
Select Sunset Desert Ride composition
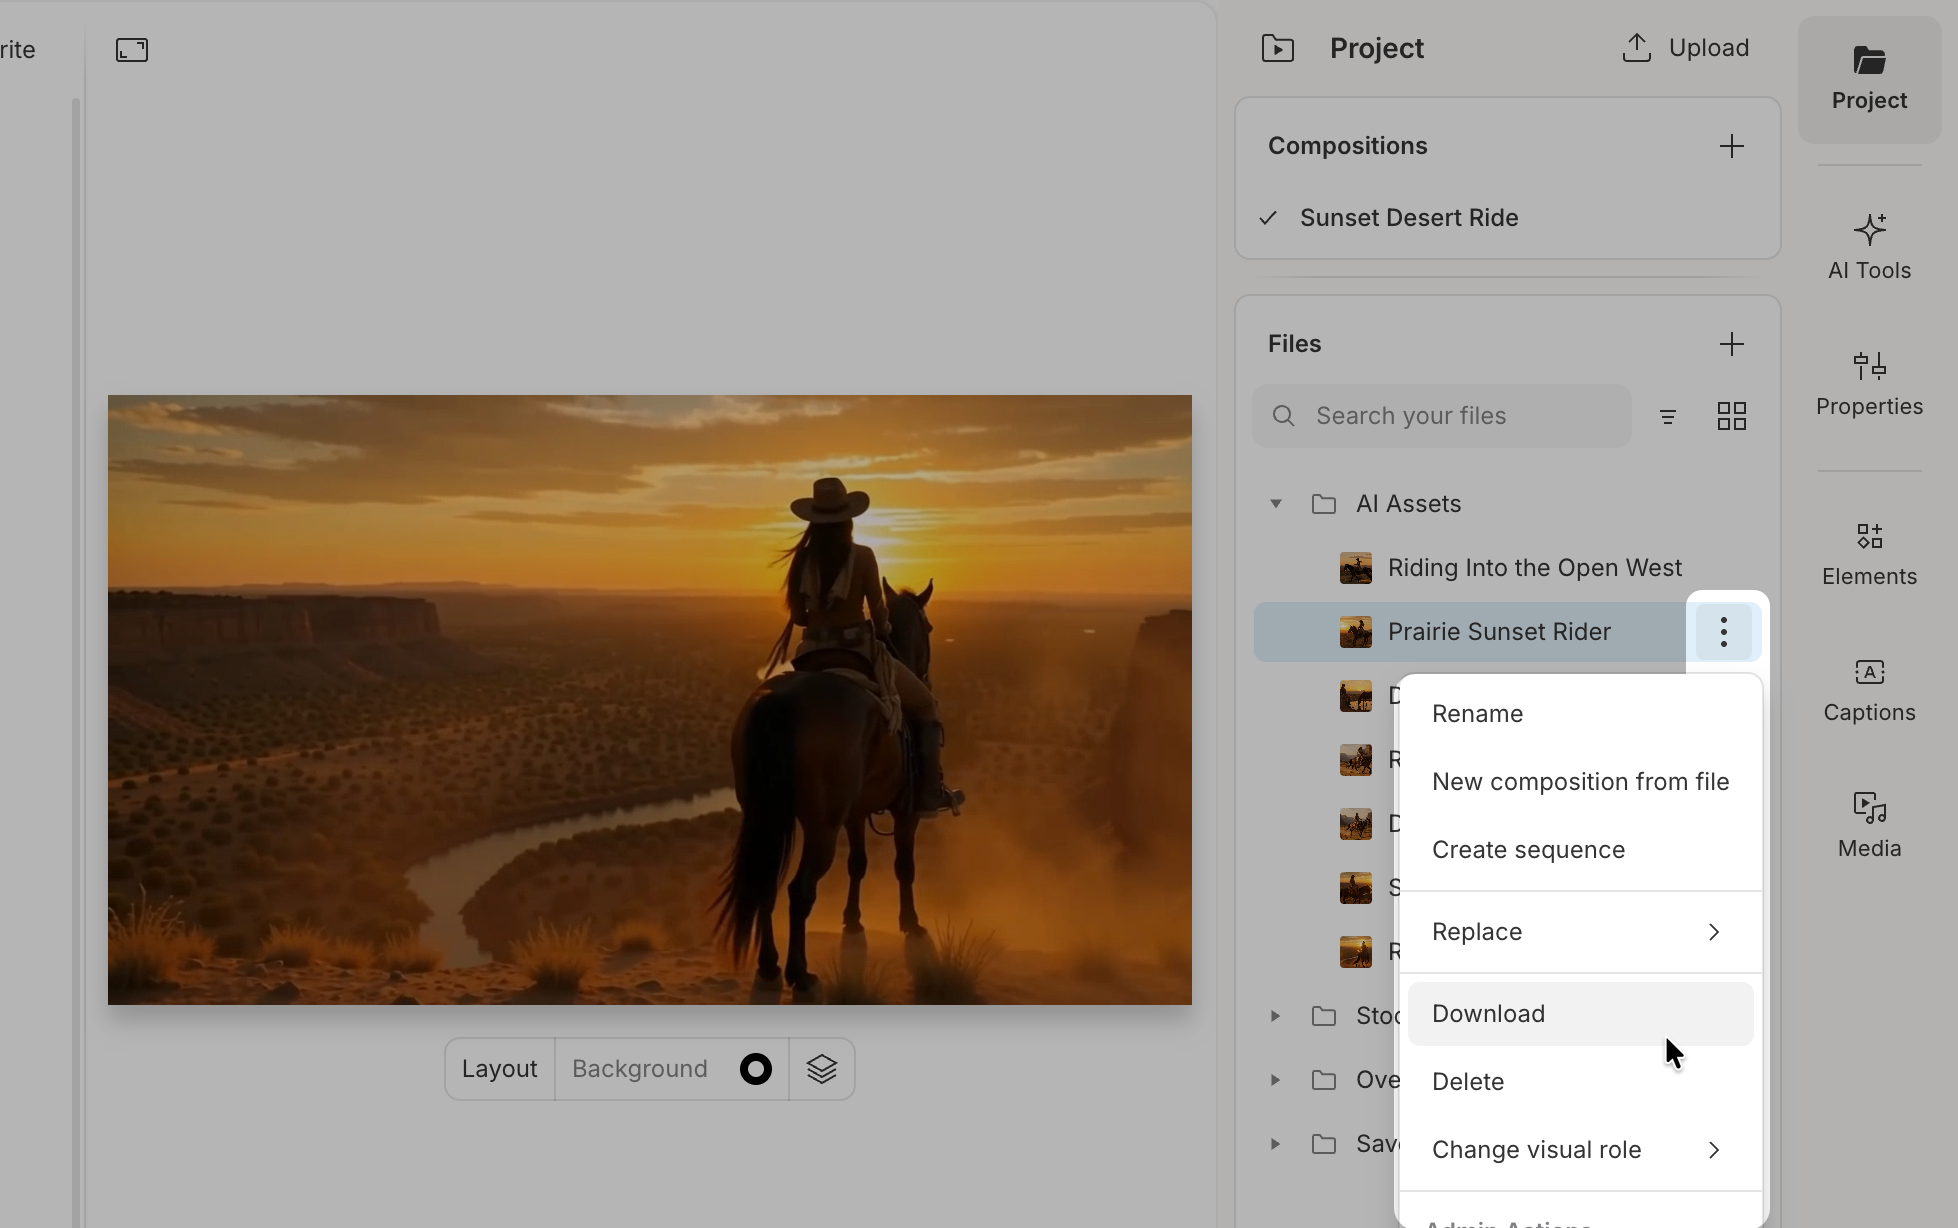(x=1408, y=218)
